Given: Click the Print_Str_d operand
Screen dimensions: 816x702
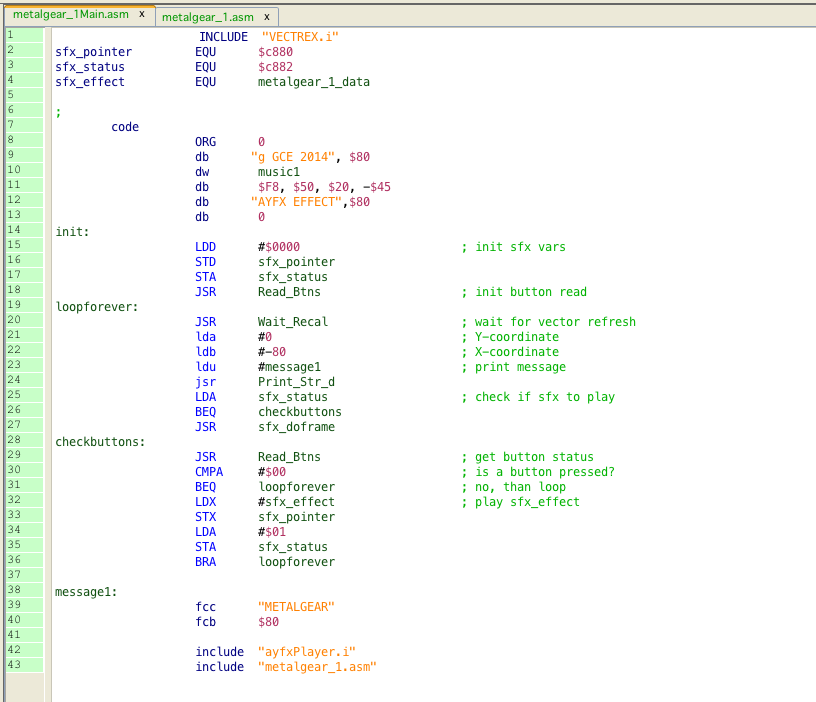Looking at the screenshot, I should click(x=297, y=382).
